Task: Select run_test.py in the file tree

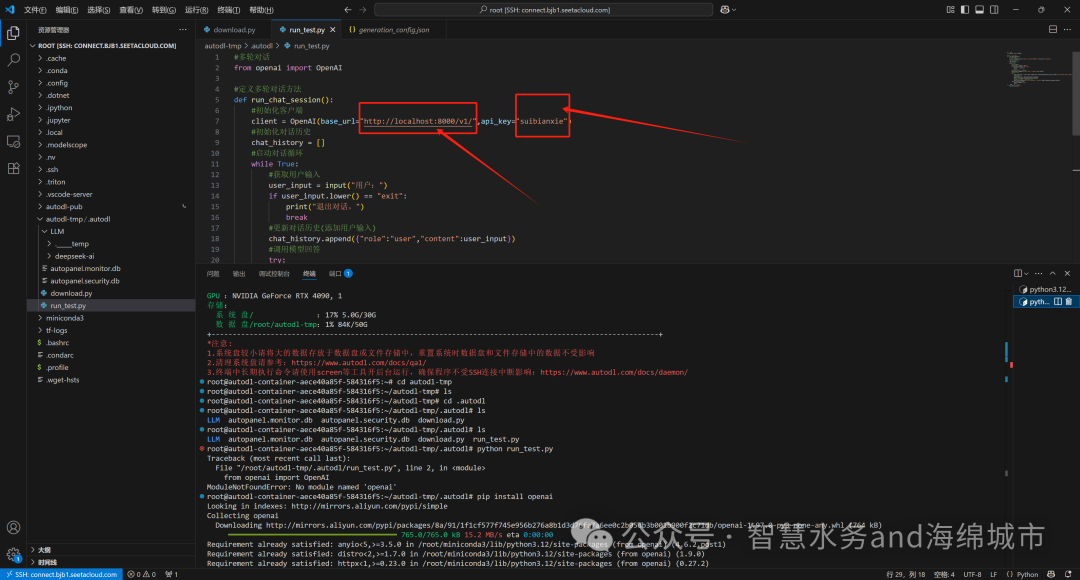Action: pos(112,306)
